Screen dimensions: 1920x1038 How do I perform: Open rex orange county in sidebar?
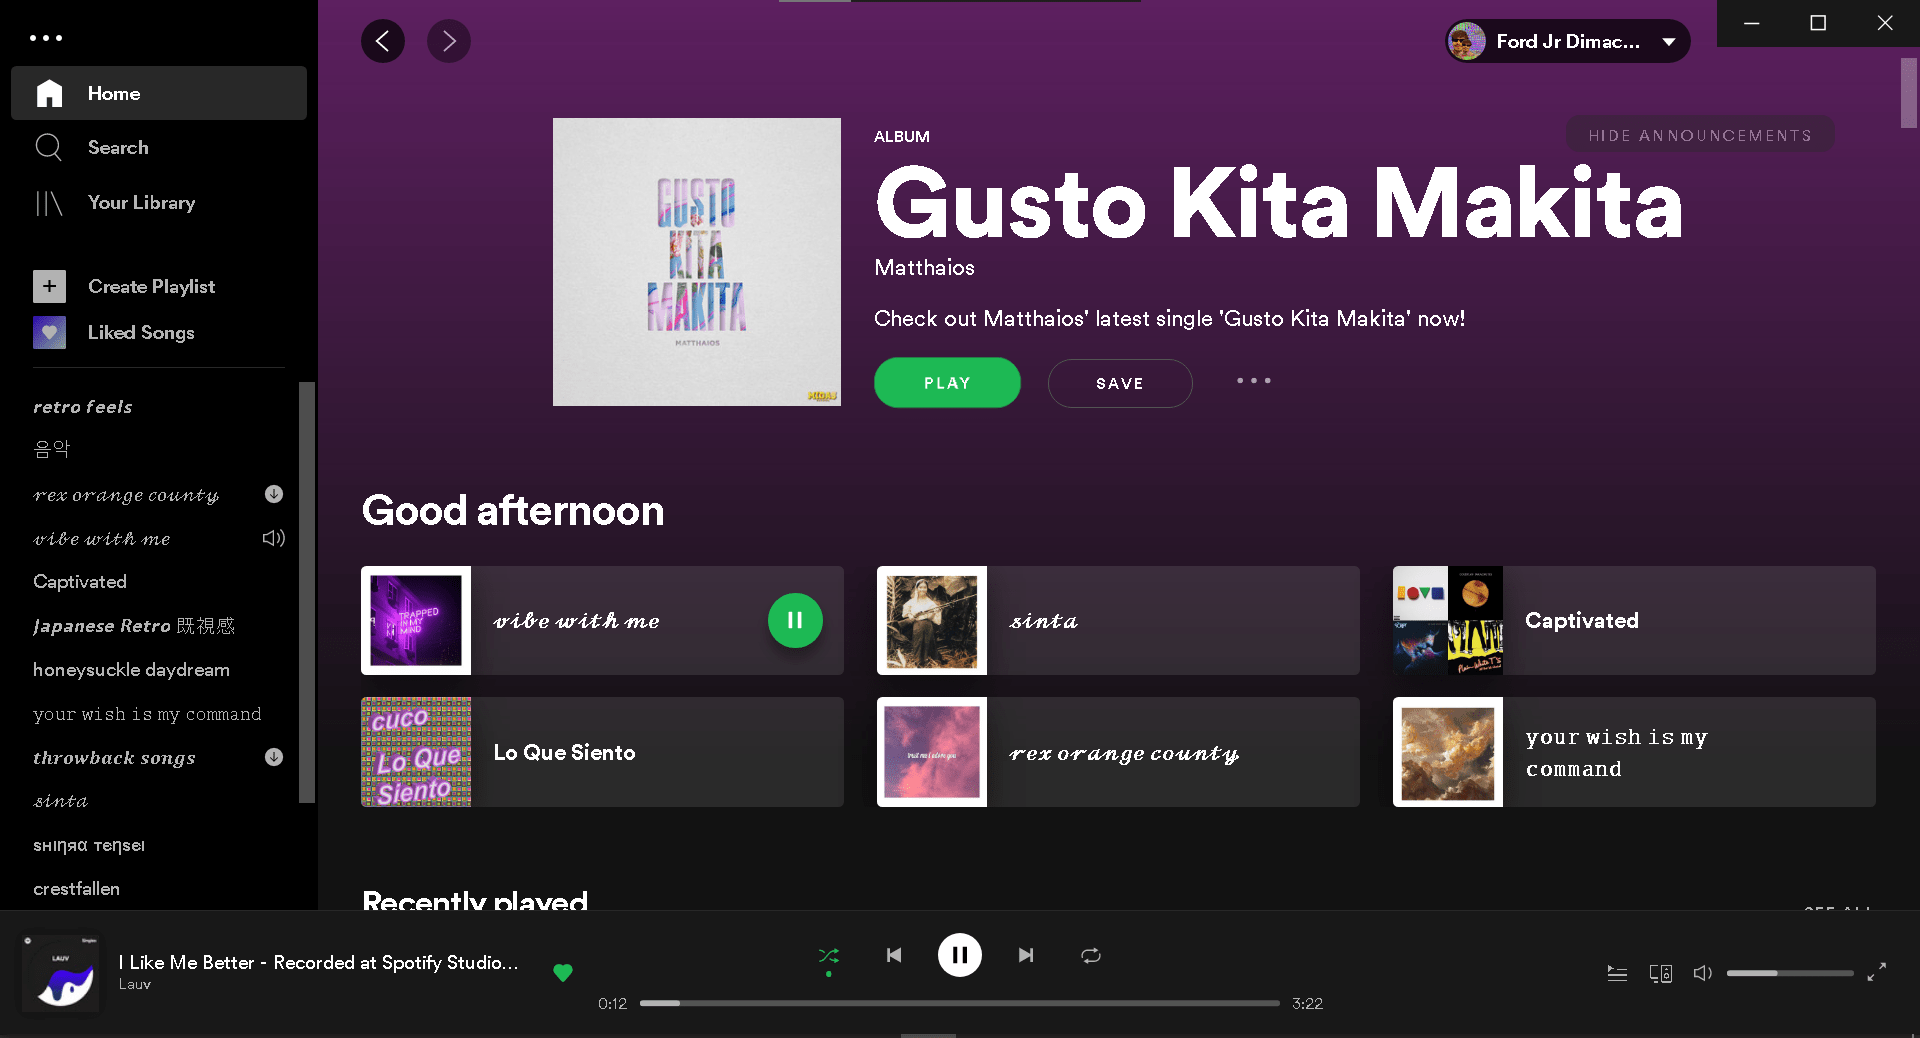point(126,494)
